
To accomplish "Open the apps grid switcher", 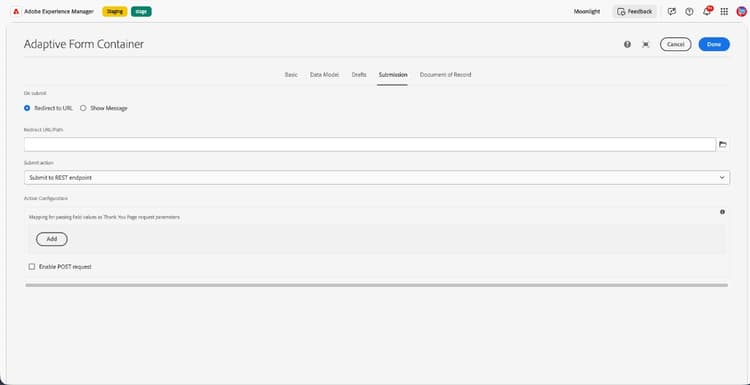I will coord(724,11).
